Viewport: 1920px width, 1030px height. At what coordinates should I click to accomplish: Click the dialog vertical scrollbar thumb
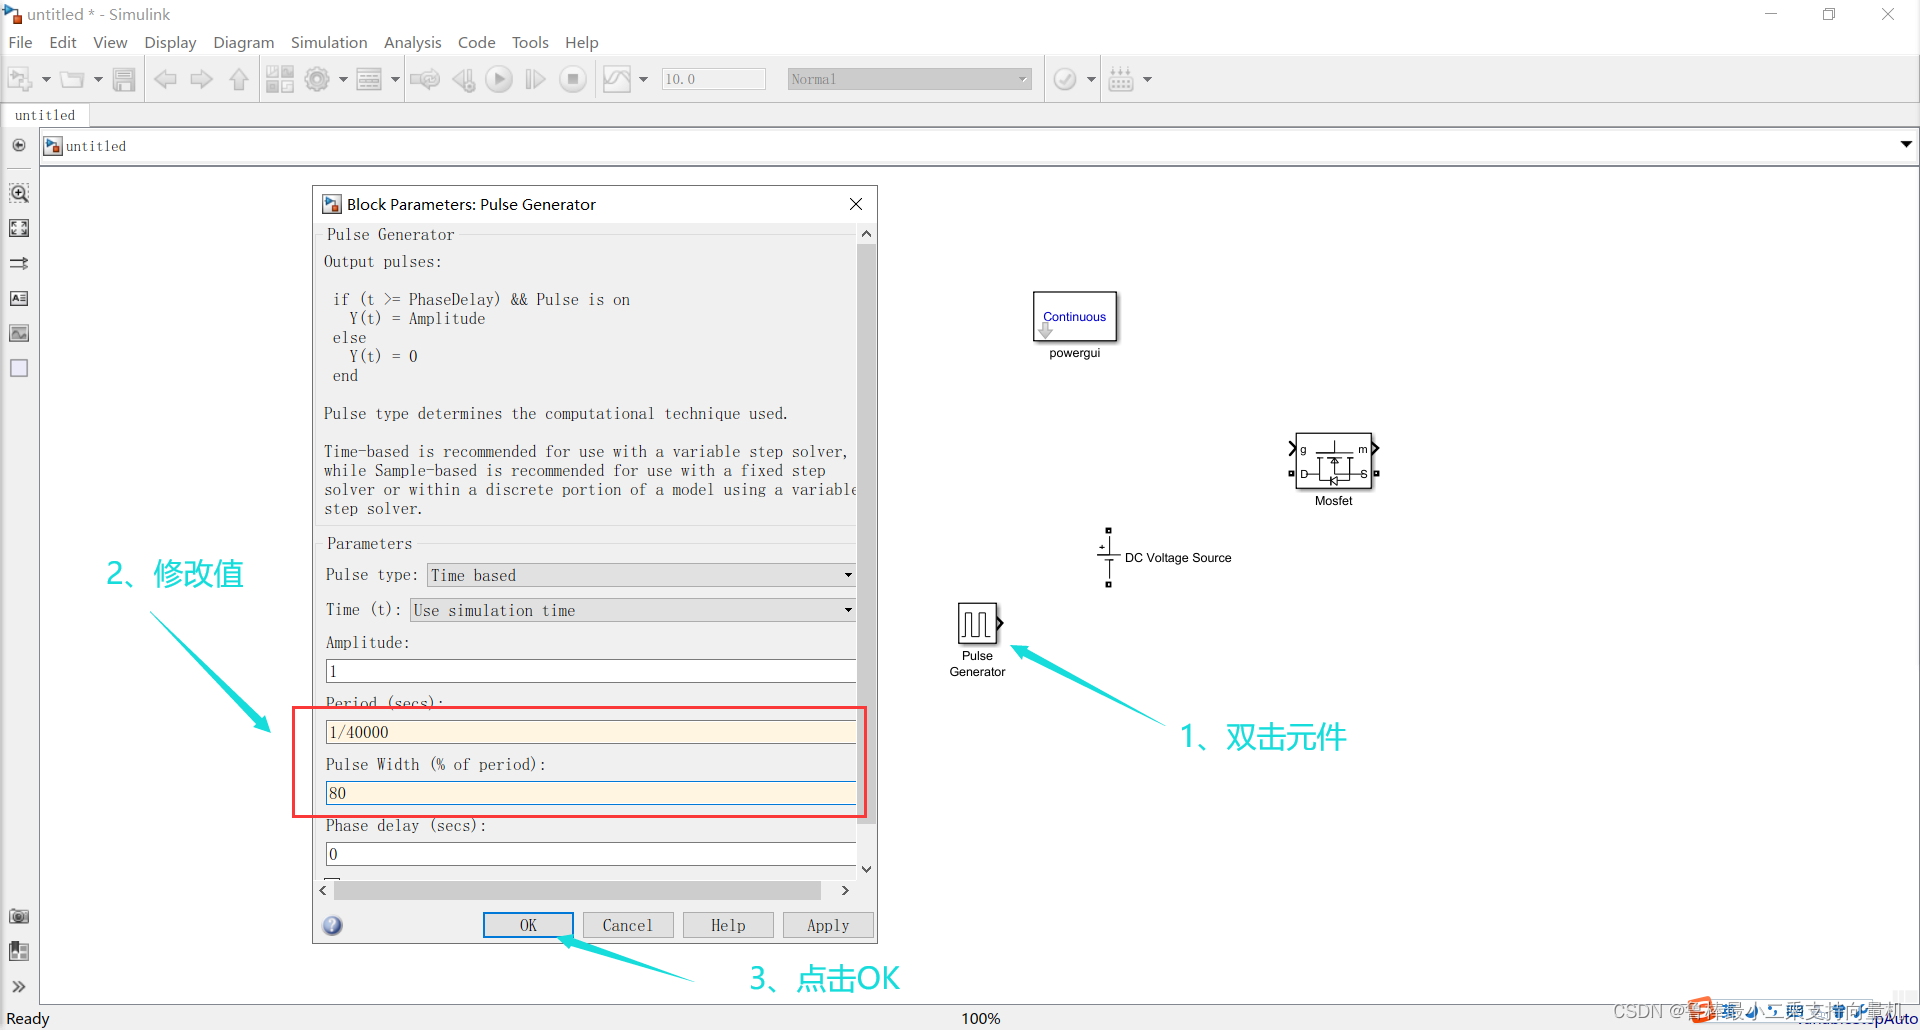click(x=866, y=533)
